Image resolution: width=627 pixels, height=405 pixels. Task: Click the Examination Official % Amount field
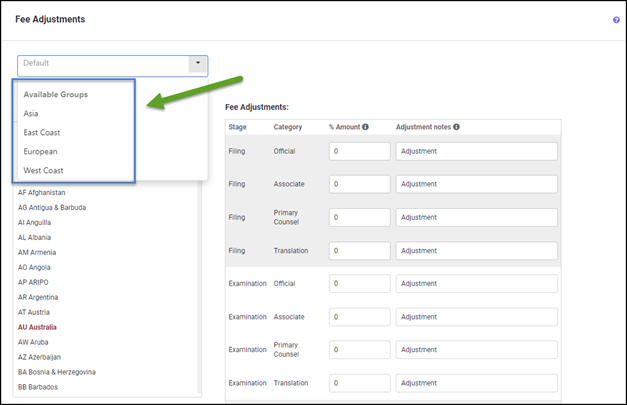359,284
